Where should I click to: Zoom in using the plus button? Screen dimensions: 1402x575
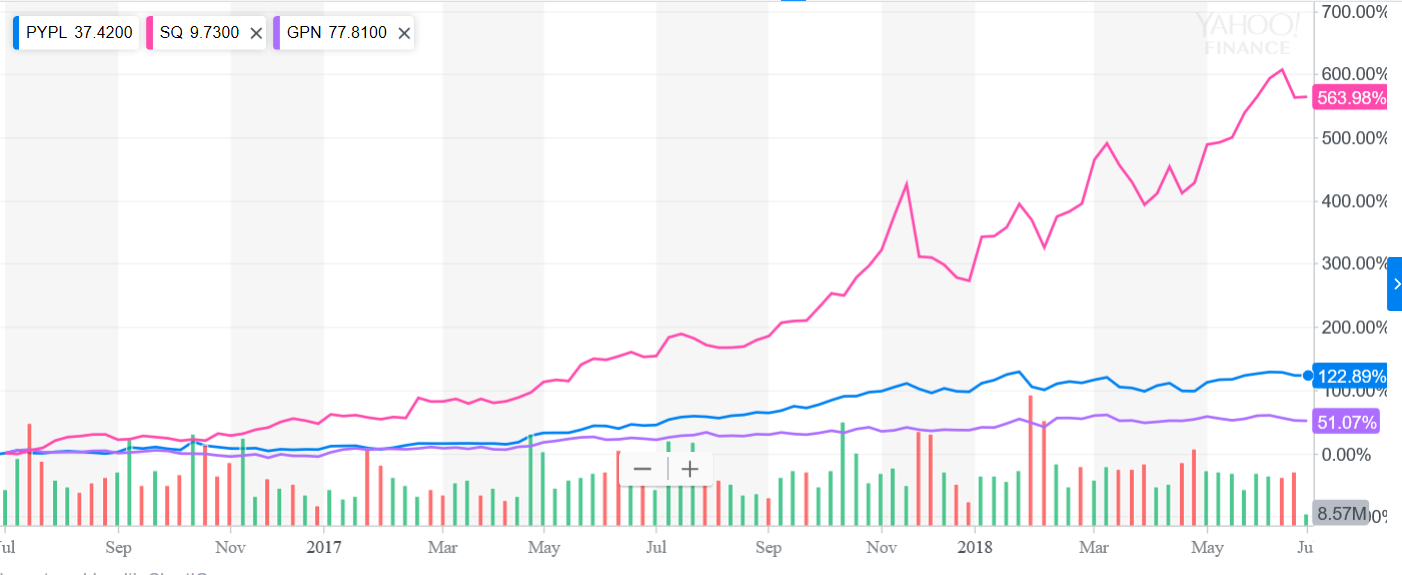(x=690, y=468)
